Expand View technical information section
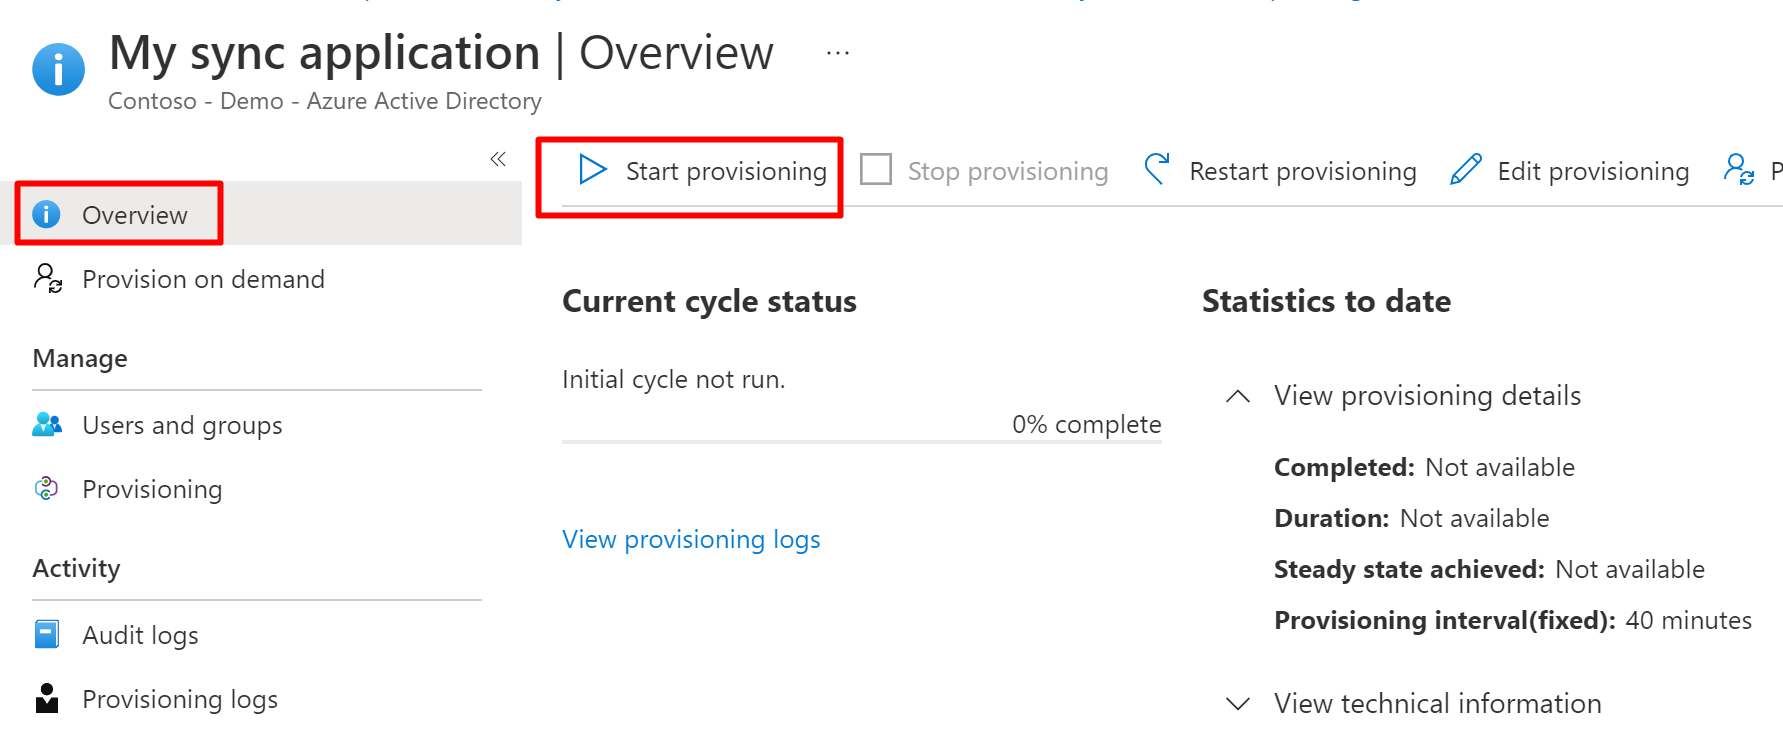This screenshot has width=1783, height=750. coord(1238,704)
